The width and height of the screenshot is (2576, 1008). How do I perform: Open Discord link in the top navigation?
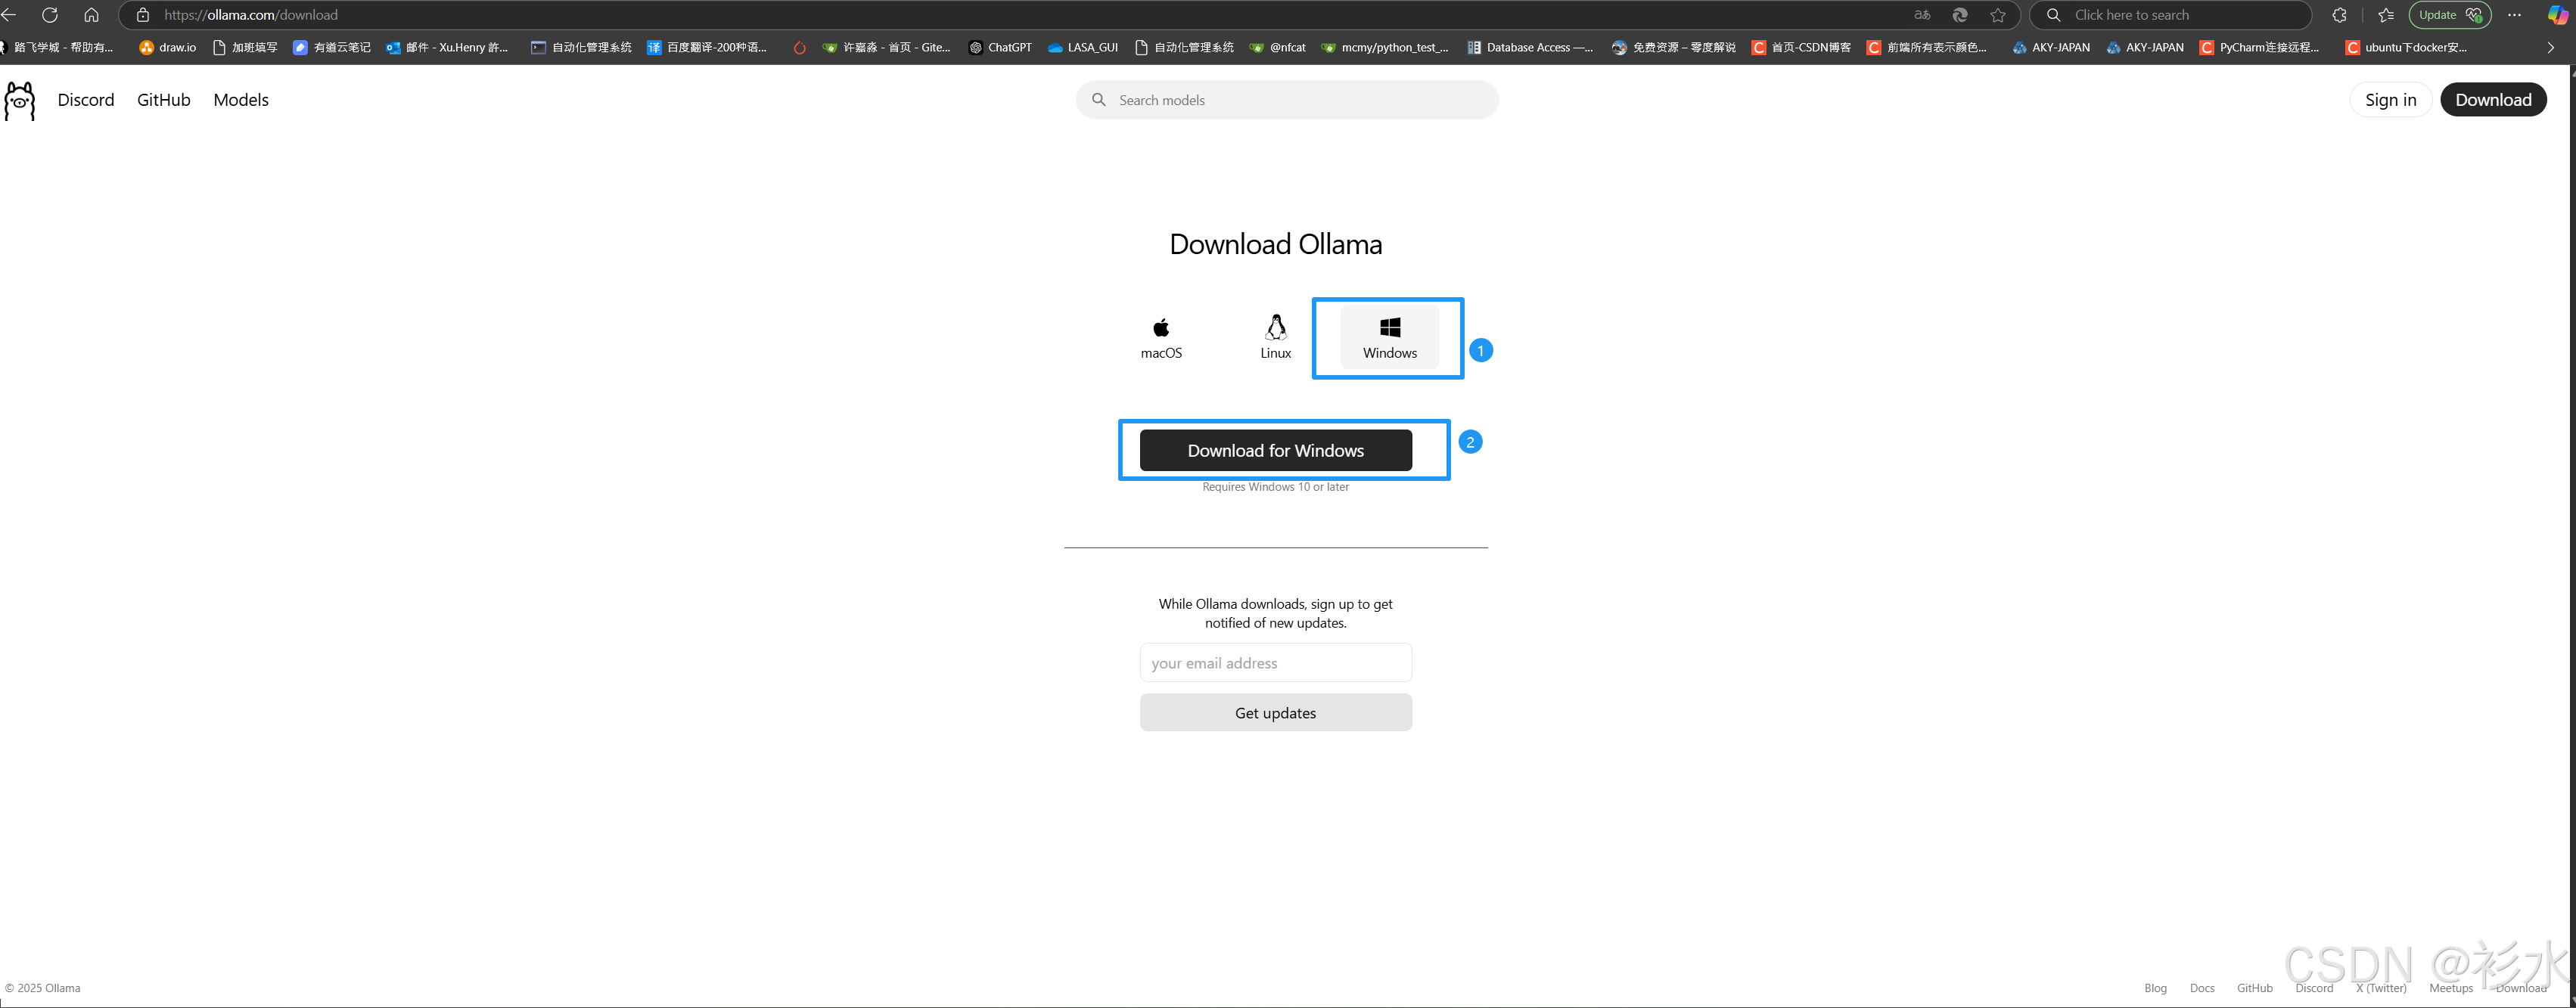(x=86, y=100)
